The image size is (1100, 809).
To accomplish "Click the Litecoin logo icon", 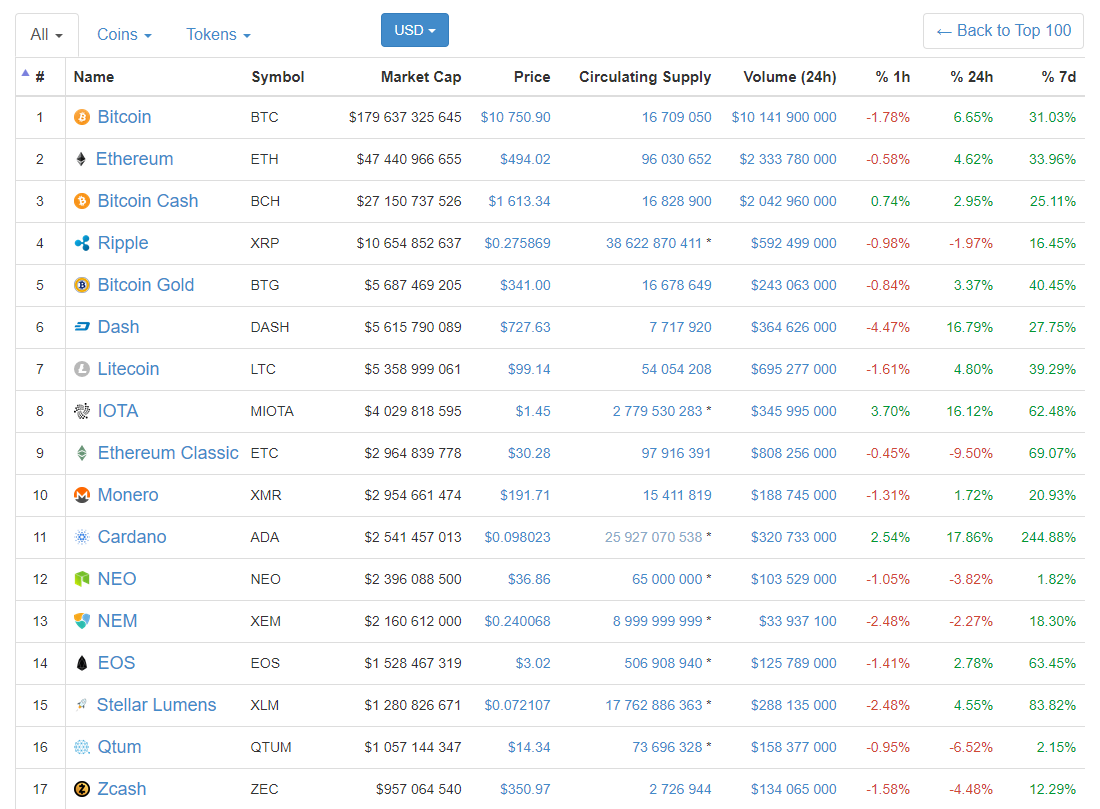I will tap(82, 369).
